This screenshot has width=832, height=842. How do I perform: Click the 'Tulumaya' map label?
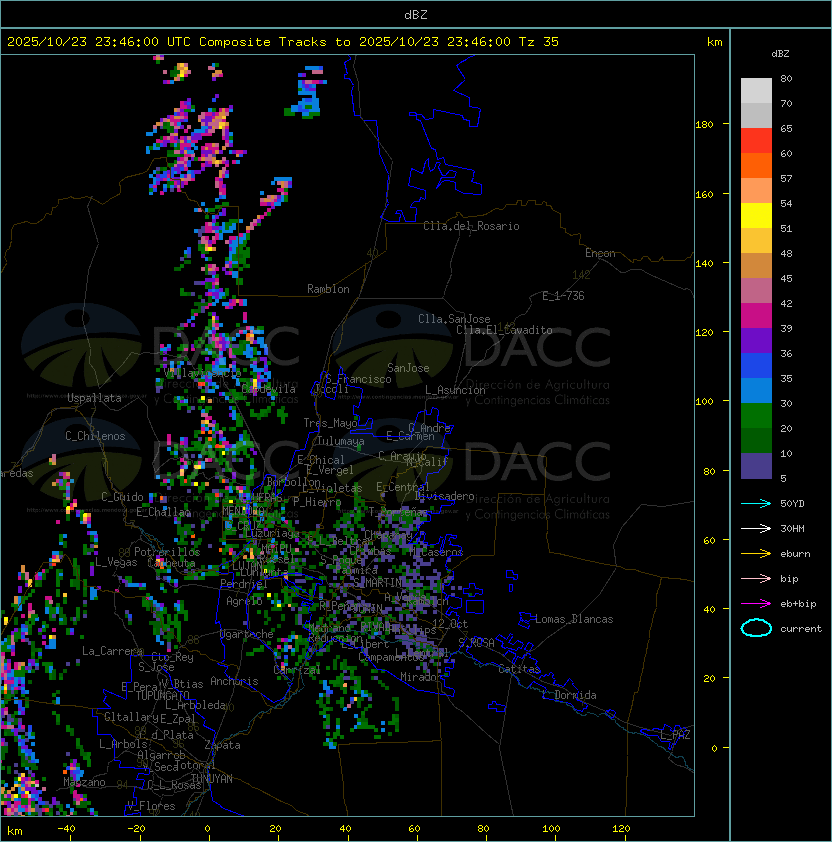(x=341, y=441)
